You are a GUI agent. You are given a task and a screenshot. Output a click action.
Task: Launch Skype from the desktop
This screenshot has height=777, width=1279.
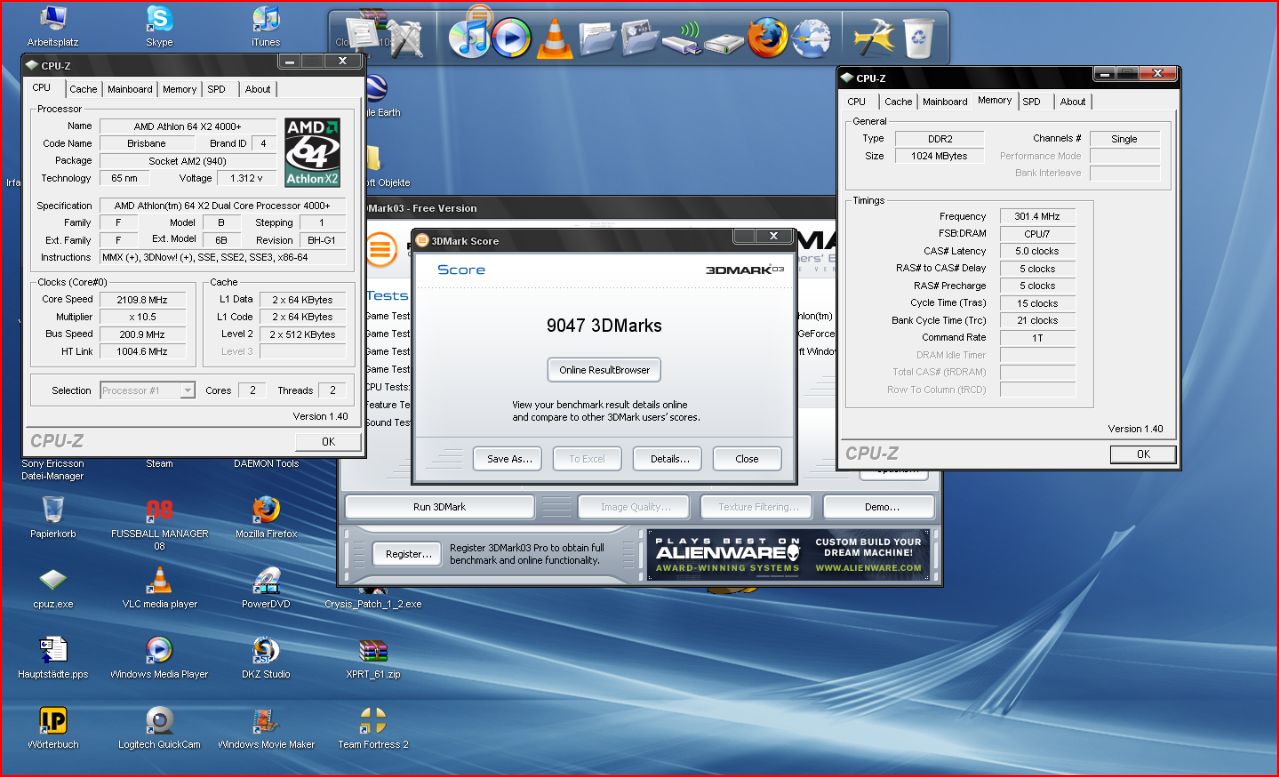(159, 27)
